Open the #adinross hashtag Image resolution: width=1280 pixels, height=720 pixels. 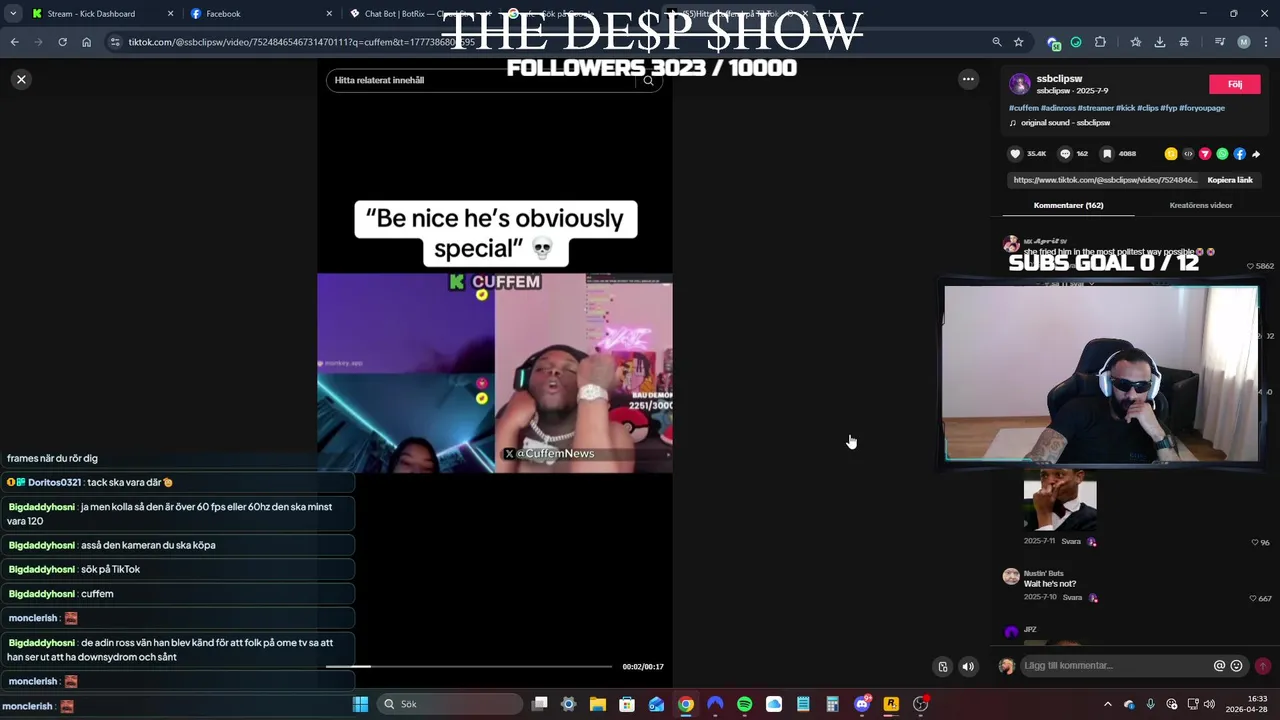point(1057,108)
